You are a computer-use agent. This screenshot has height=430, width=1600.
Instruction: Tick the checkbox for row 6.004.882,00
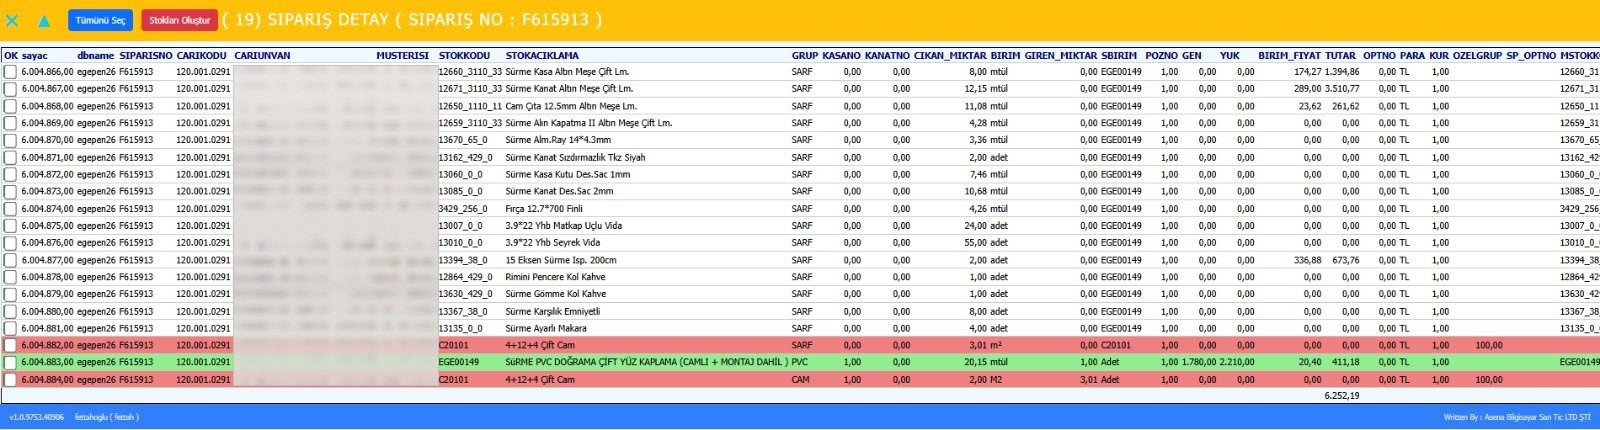tap(10, 345)
